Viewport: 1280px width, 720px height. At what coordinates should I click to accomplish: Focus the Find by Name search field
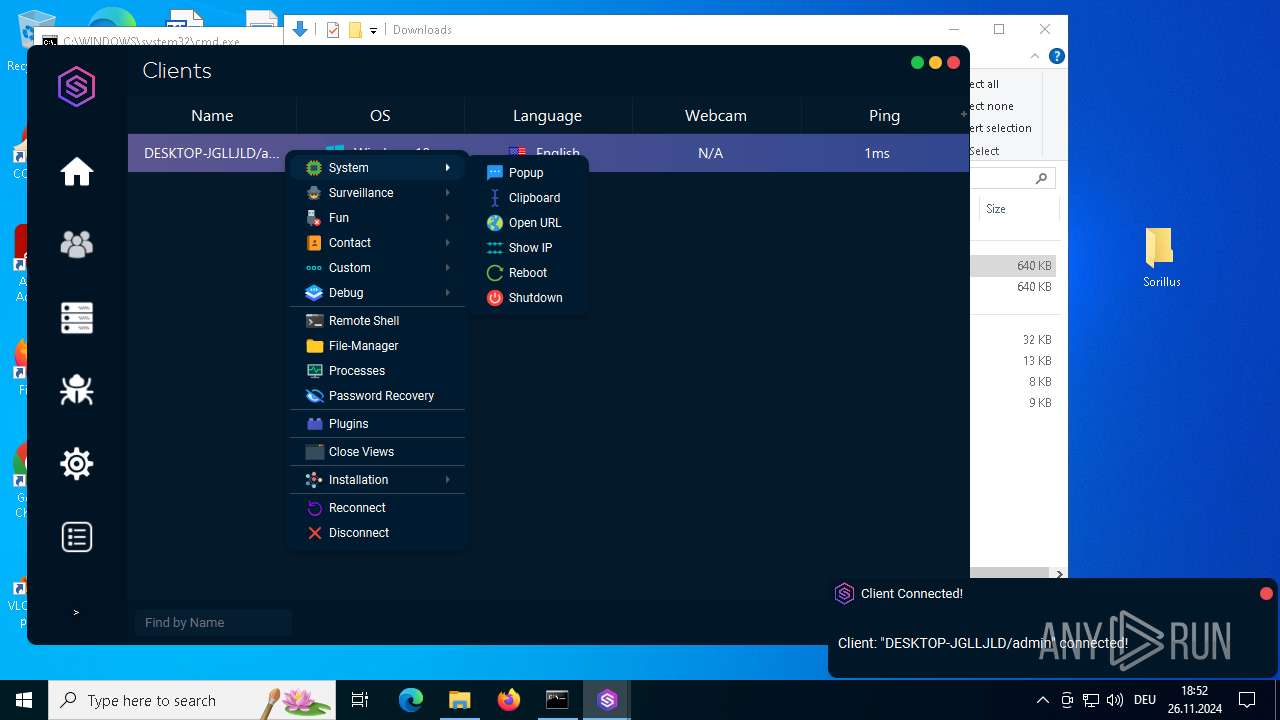coord(213,623)
